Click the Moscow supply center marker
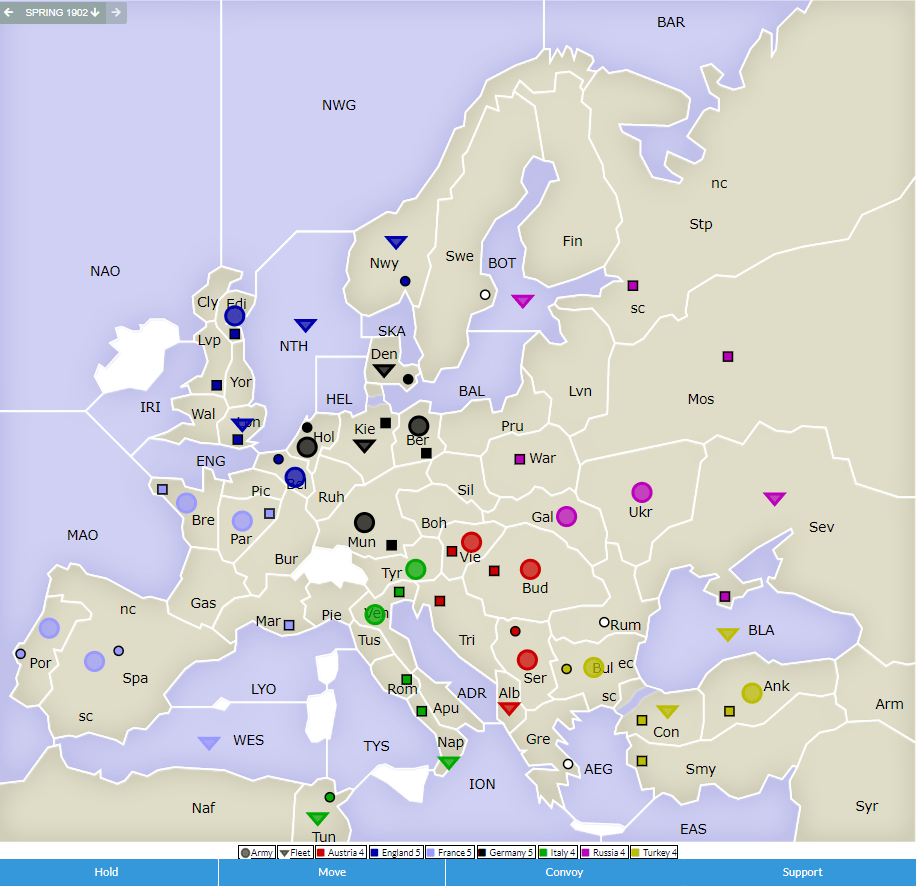 (x=728, y=357)
